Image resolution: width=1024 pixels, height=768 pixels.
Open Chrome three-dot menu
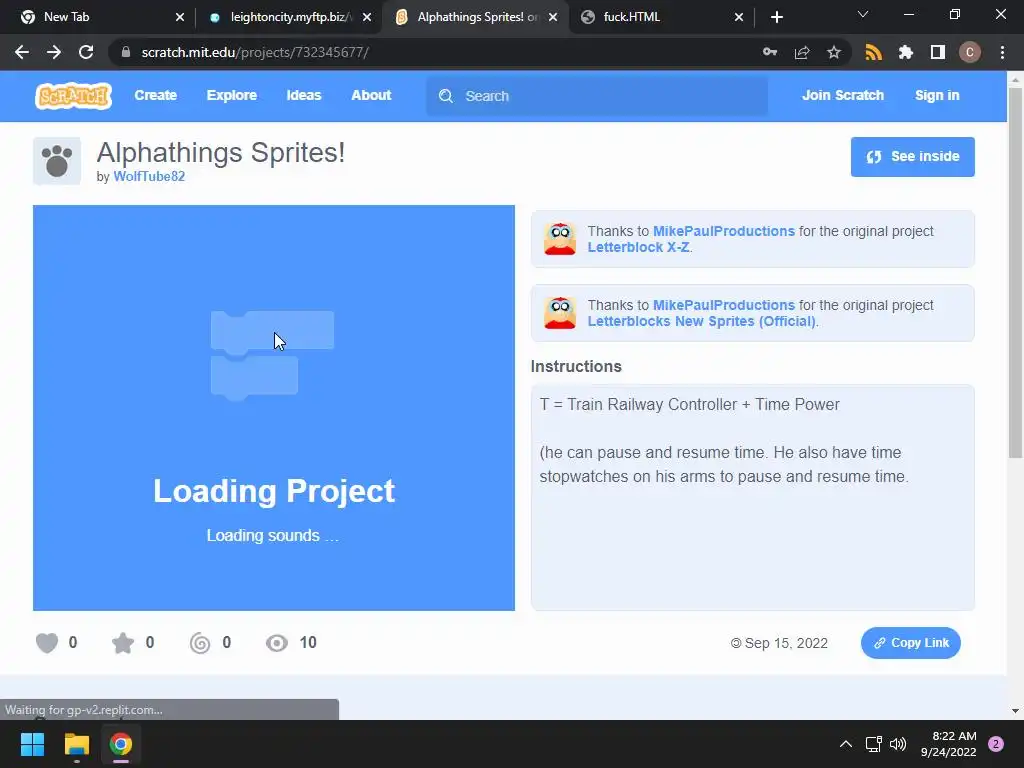coord(1002,52)
